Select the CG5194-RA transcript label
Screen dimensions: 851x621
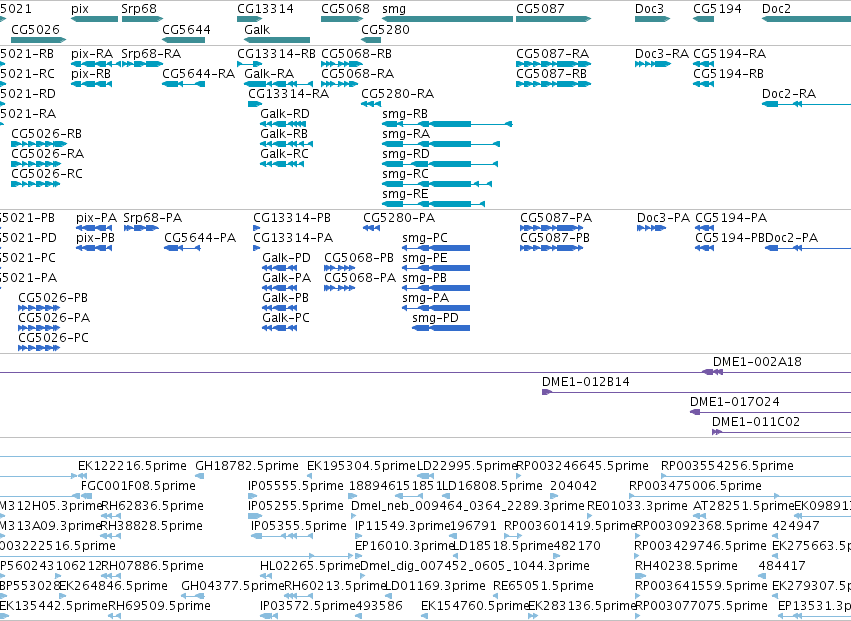[x=729, y=54]
